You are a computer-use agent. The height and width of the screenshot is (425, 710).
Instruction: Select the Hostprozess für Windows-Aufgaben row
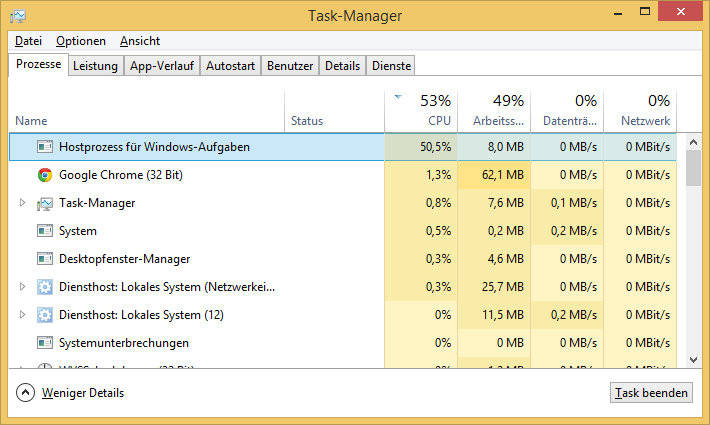pos(343,147)
